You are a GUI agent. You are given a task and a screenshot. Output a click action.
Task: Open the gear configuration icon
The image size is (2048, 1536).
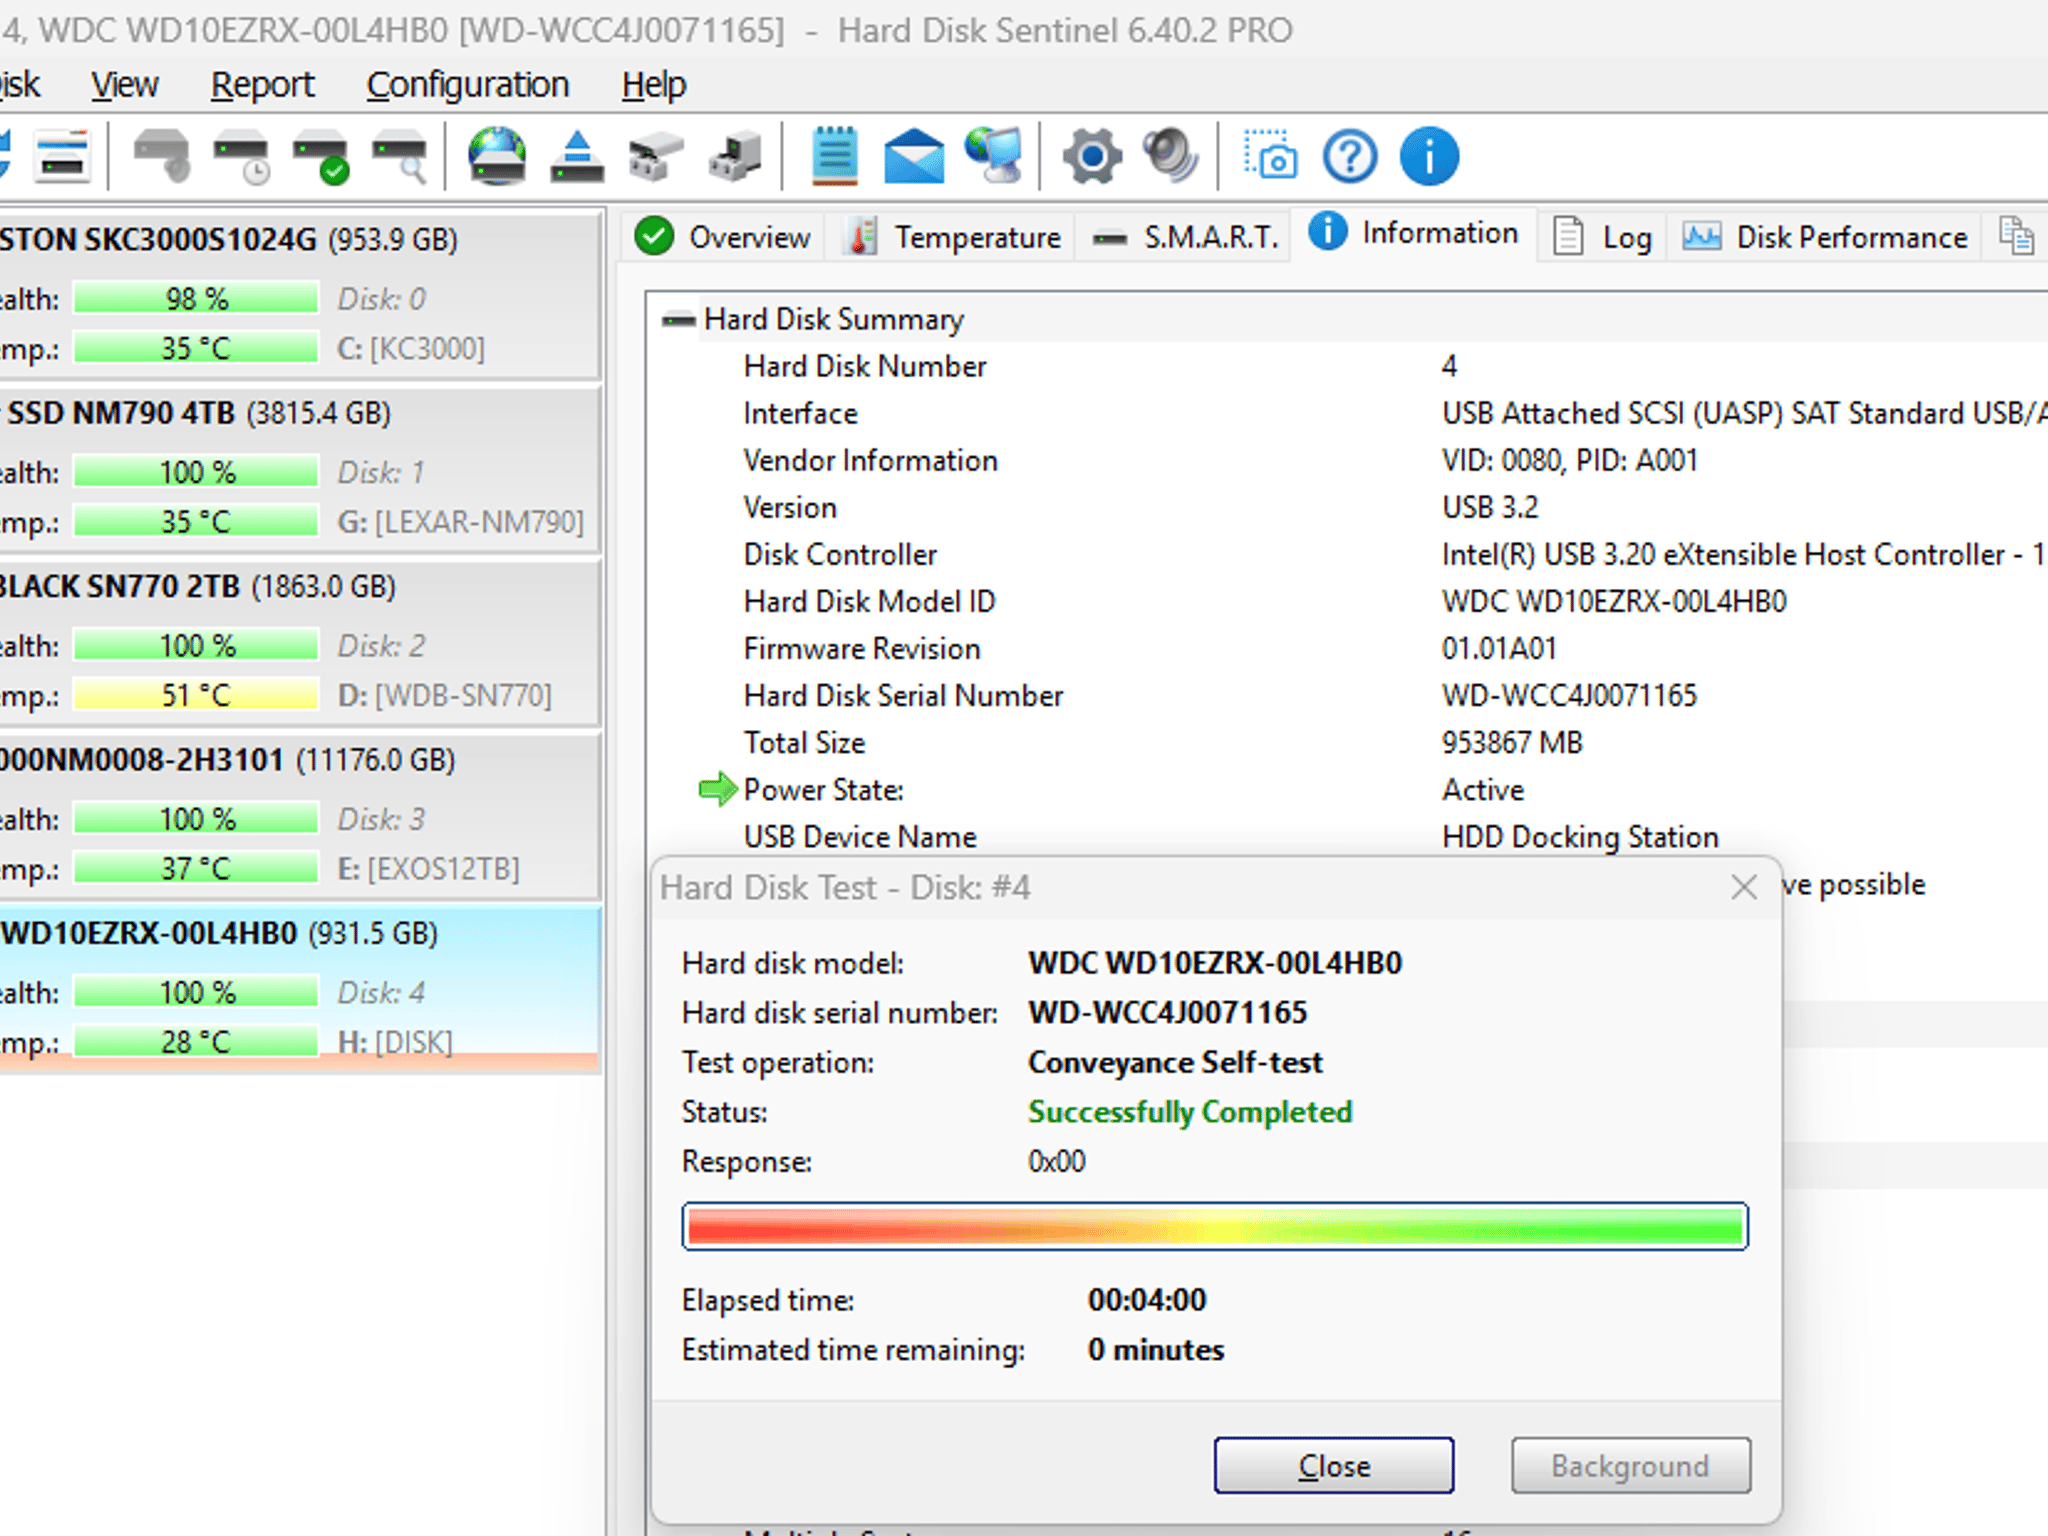(x=1091, y=157)
